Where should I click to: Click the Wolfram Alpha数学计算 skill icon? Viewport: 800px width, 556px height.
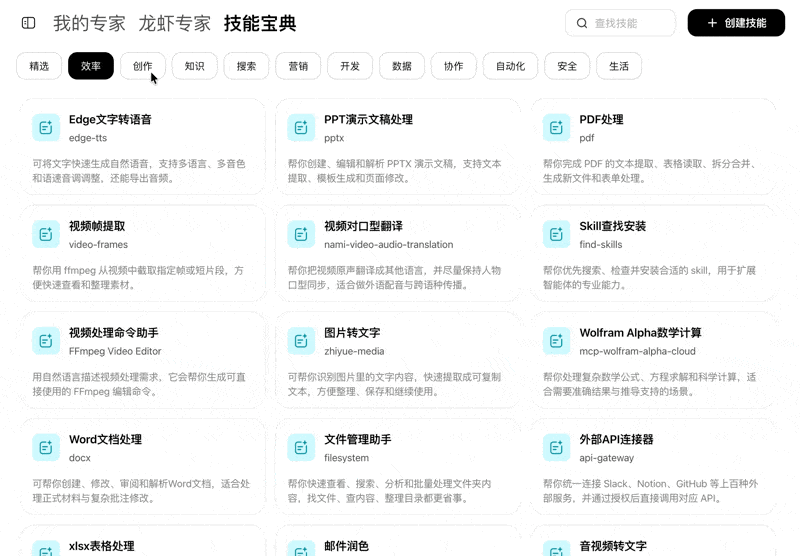(x=556, y=340)
